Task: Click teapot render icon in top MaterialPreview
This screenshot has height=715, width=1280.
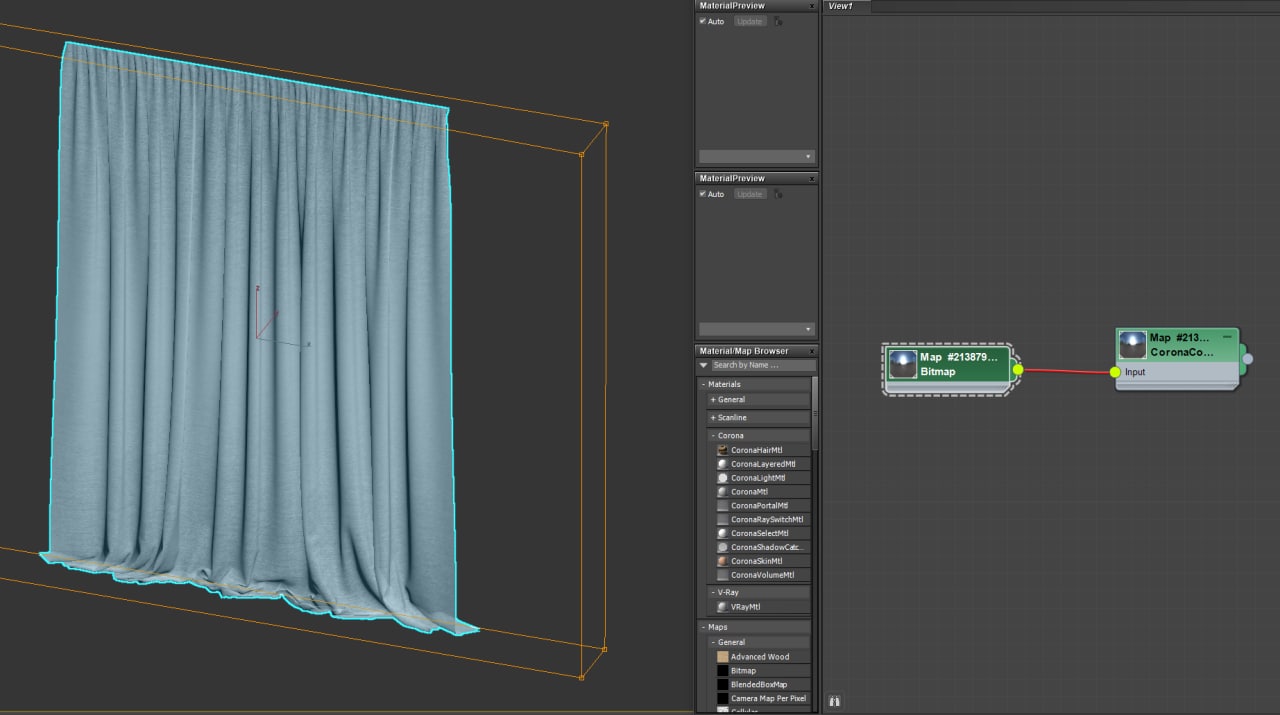Action: [778, 21]
